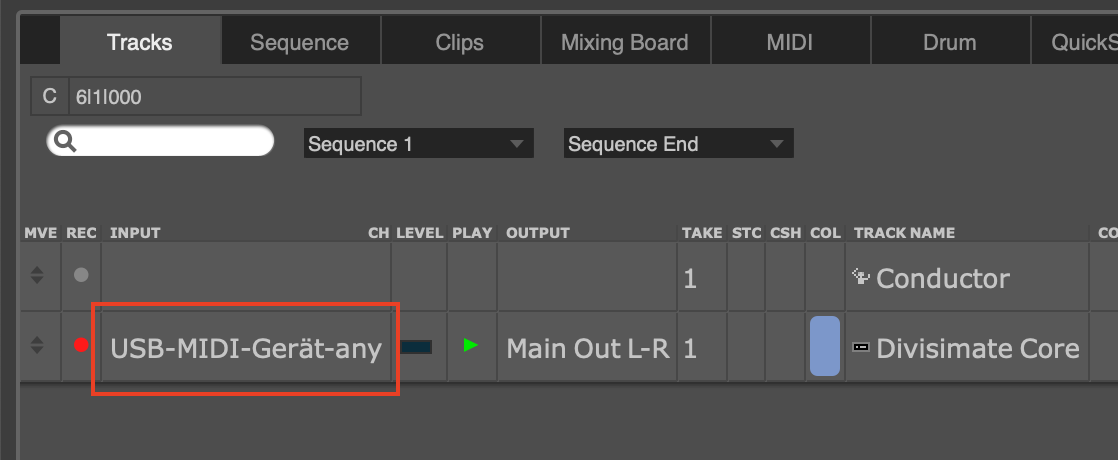
Task: Enable record on the Conductor track
Action: tap(81, 276)
